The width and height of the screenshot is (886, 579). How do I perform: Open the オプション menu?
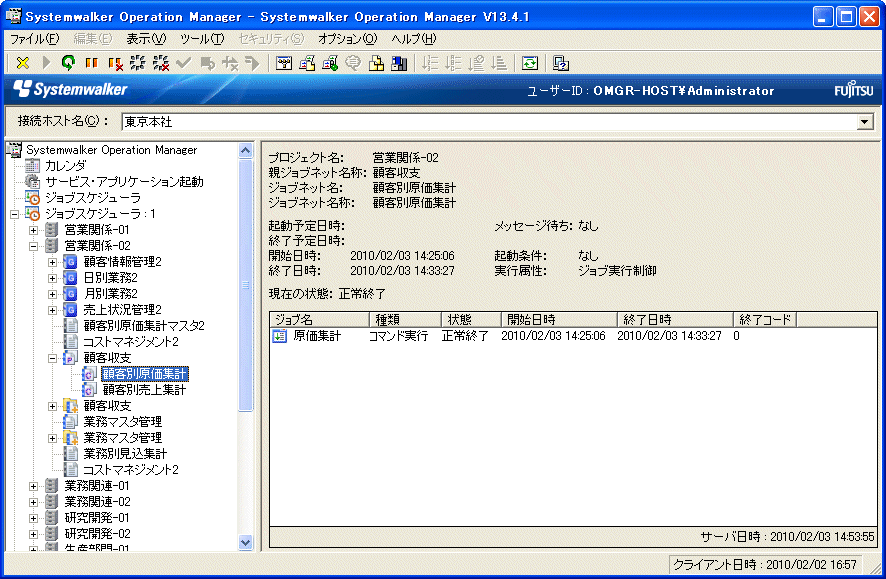coord(347,38)
